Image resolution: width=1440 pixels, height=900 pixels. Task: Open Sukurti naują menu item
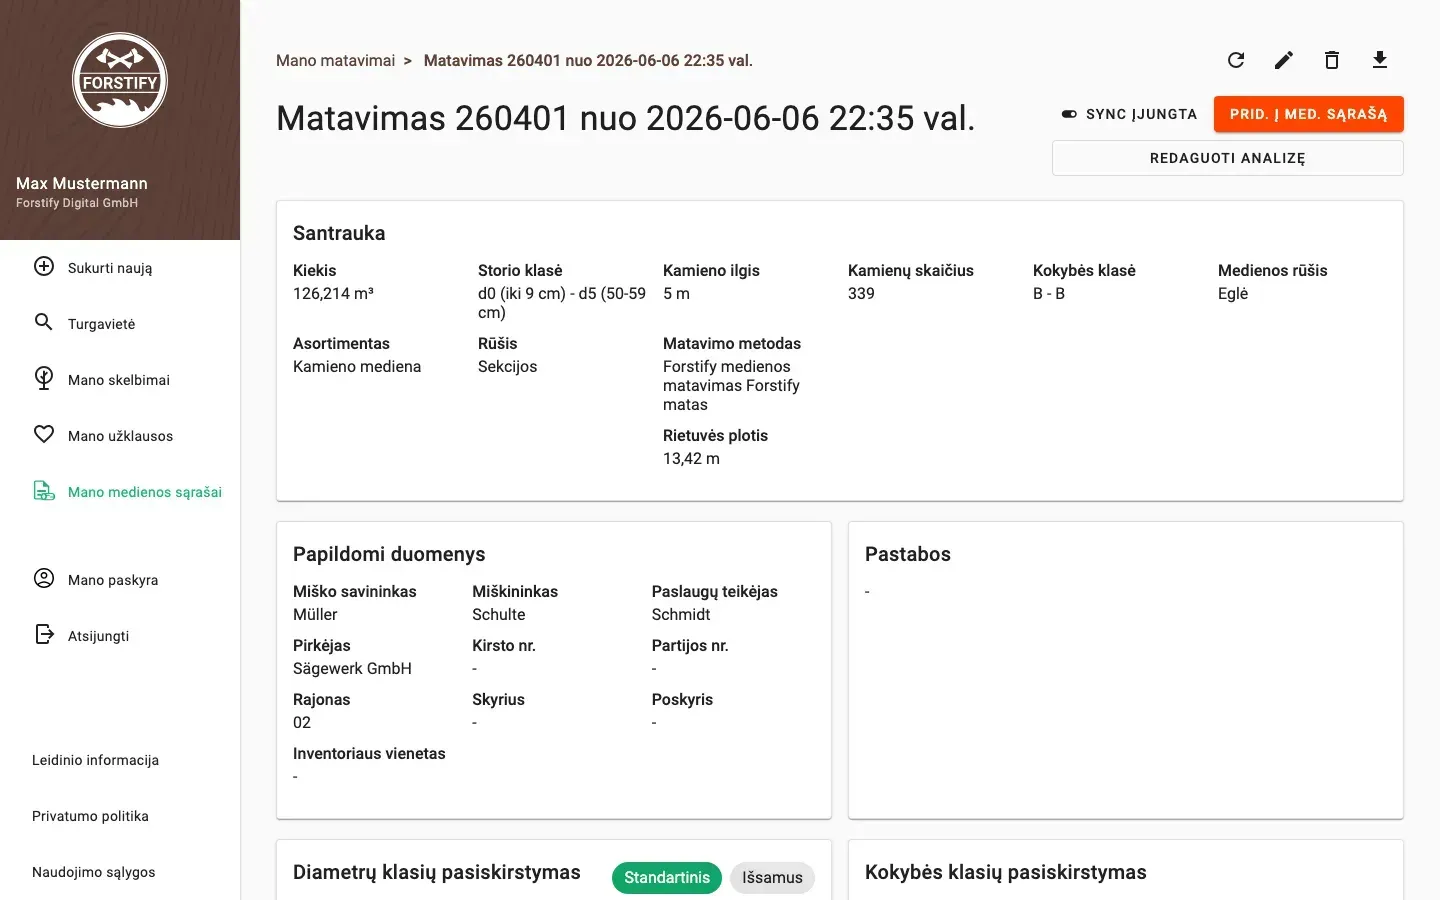tap(120, 268)
